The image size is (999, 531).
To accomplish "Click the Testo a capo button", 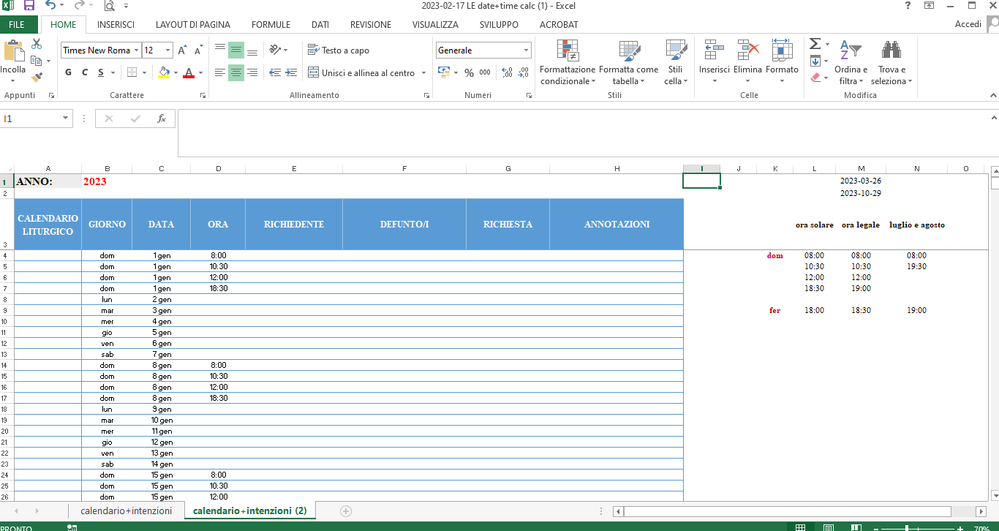I will coord(338,50).
